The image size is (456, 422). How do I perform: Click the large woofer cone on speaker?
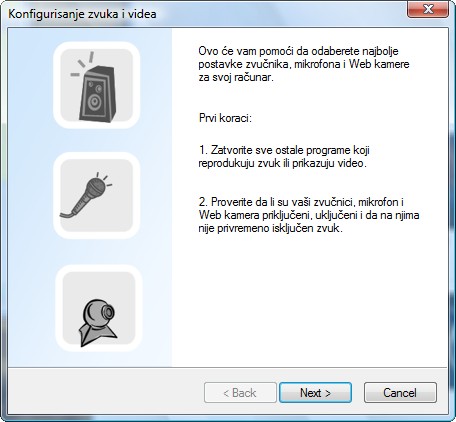[95, 102]
